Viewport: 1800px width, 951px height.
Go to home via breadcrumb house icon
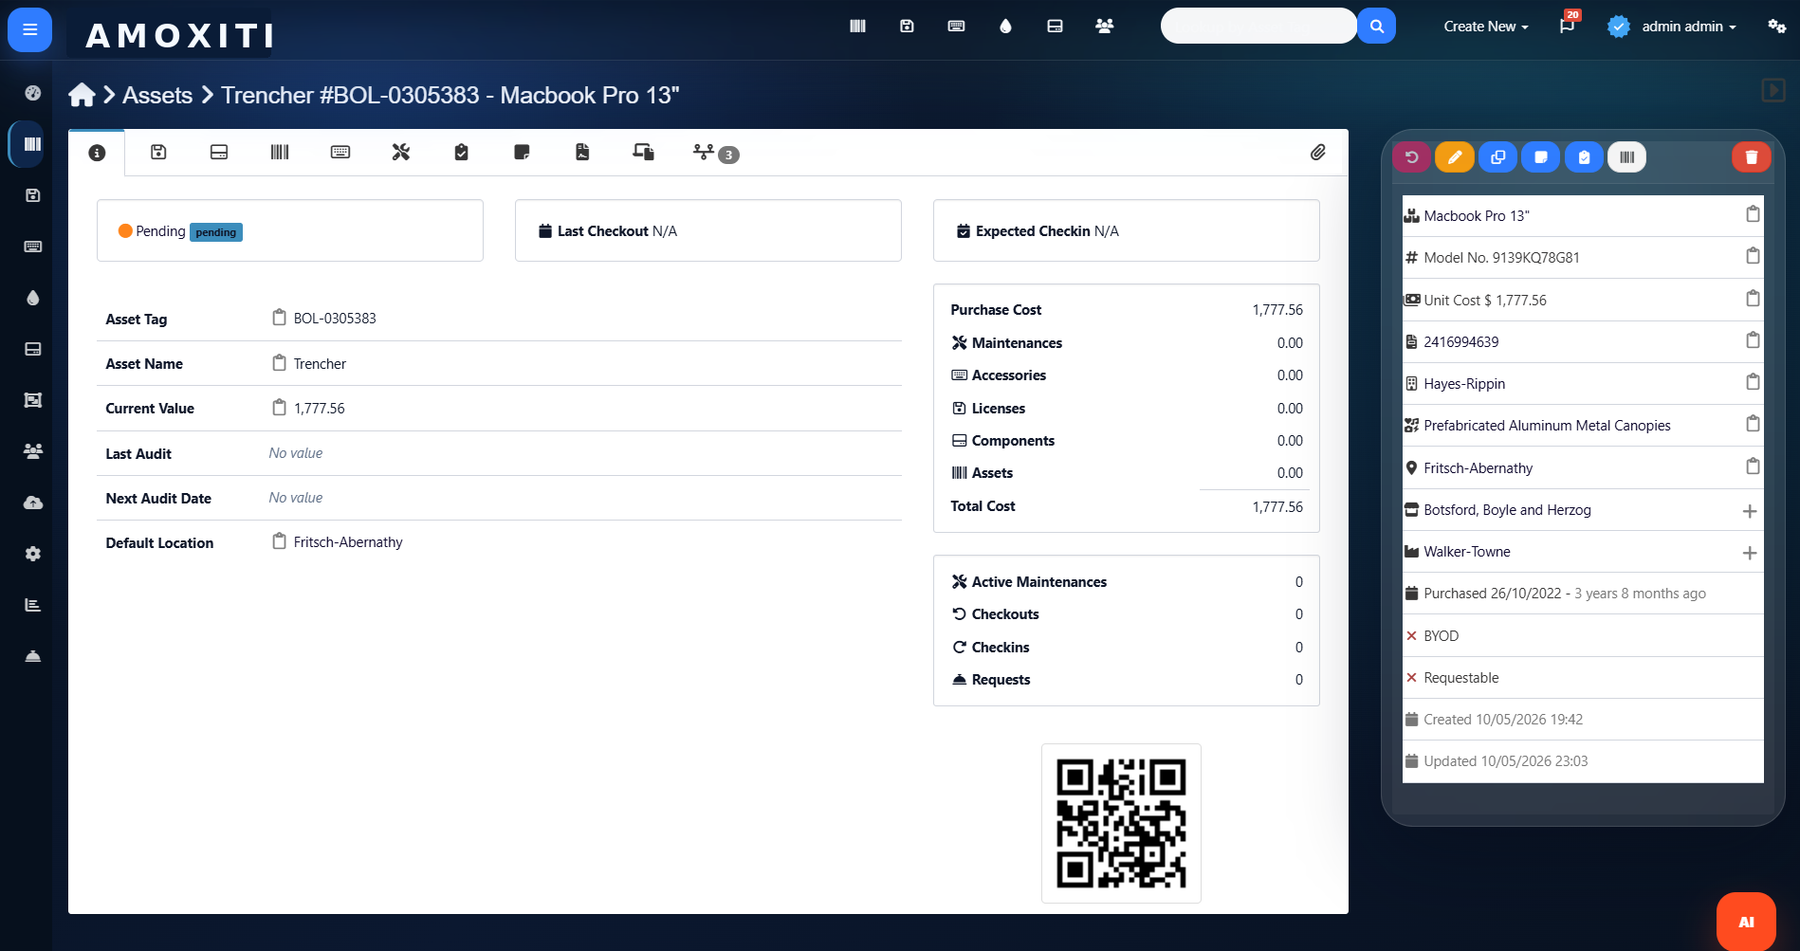82,95
